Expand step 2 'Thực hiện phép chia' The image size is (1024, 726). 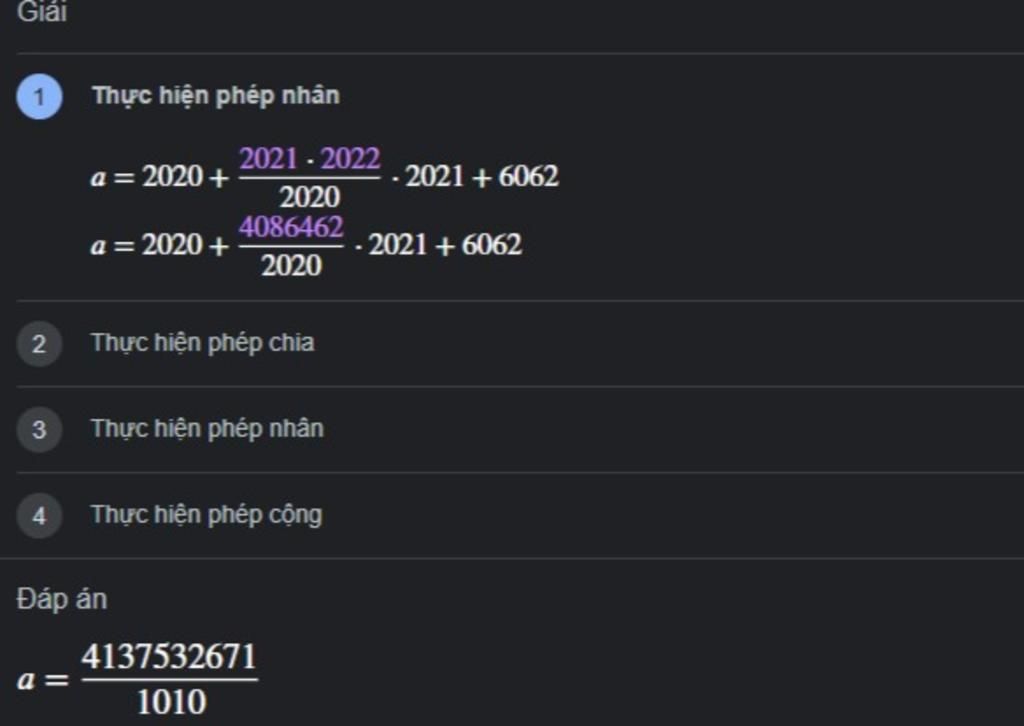[202, 343]
